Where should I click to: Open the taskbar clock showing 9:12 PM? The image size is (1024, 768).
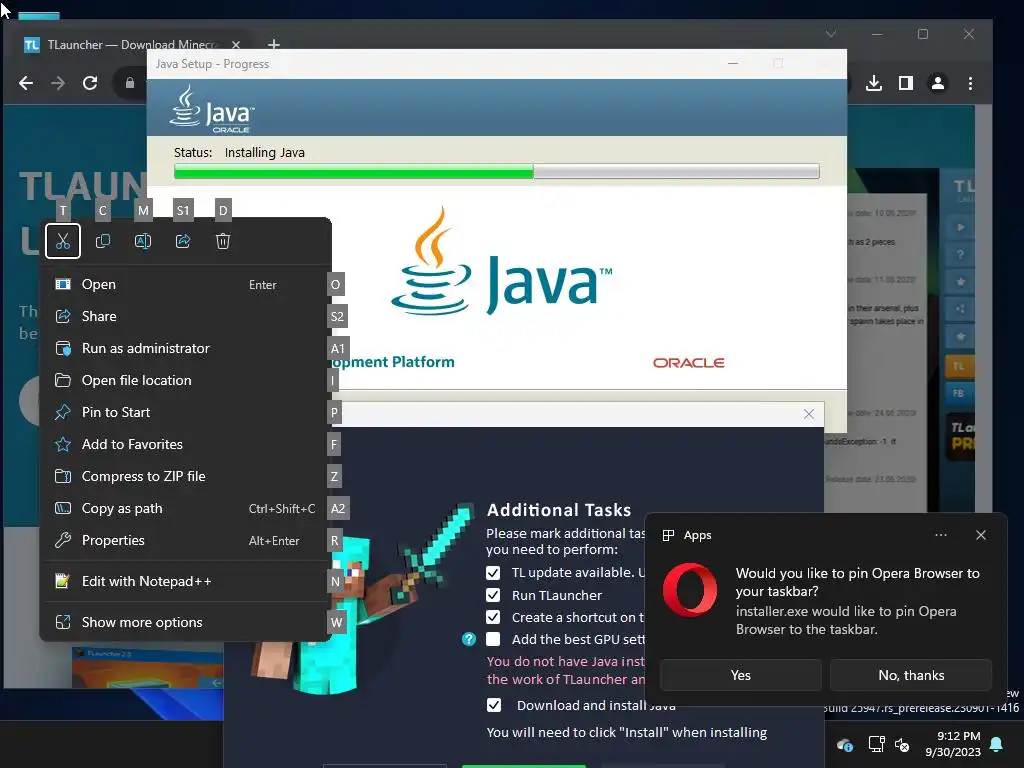coord(953,744)
